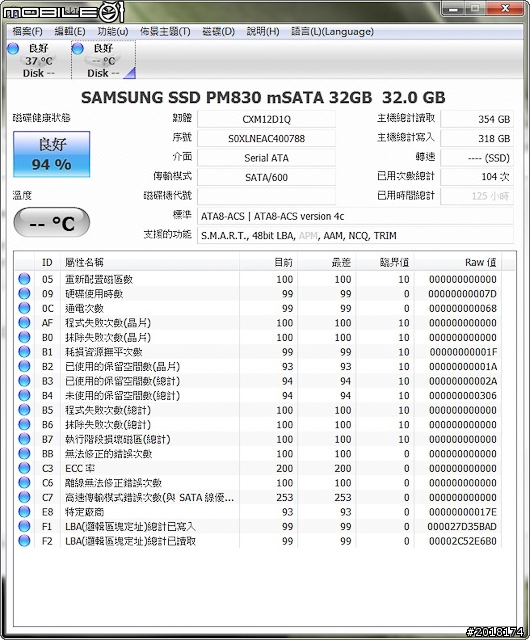Click the ID column header
The width and height of the screenshot is (530, 640).
(47, 262)
